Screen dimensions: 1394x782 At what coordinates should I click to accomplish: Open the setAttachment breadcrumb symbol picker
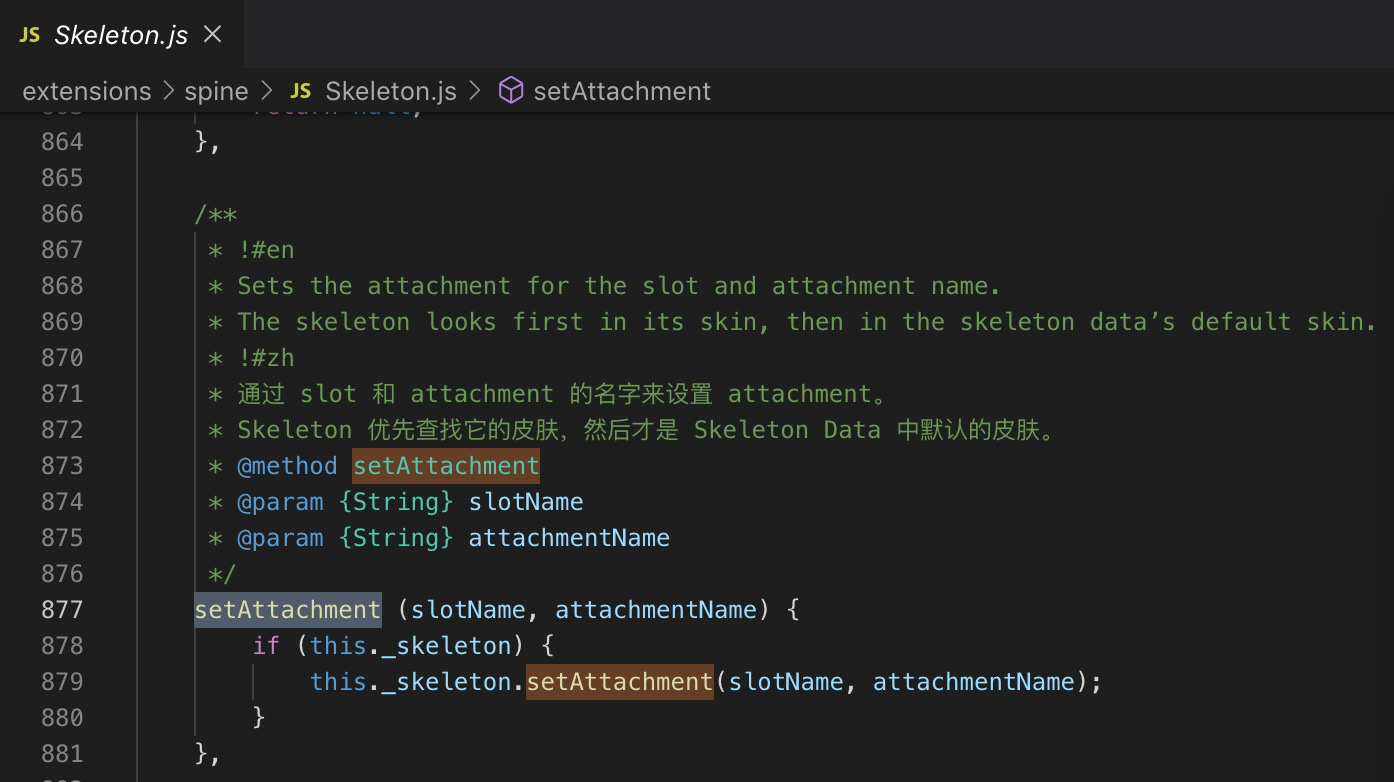point(621,91)
